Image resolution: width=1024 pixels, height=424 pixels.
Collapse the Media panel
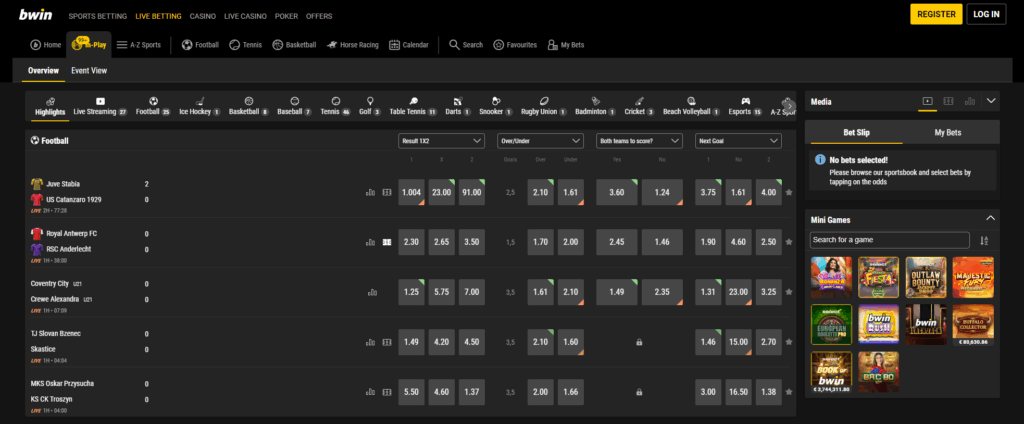coord(991,101)
